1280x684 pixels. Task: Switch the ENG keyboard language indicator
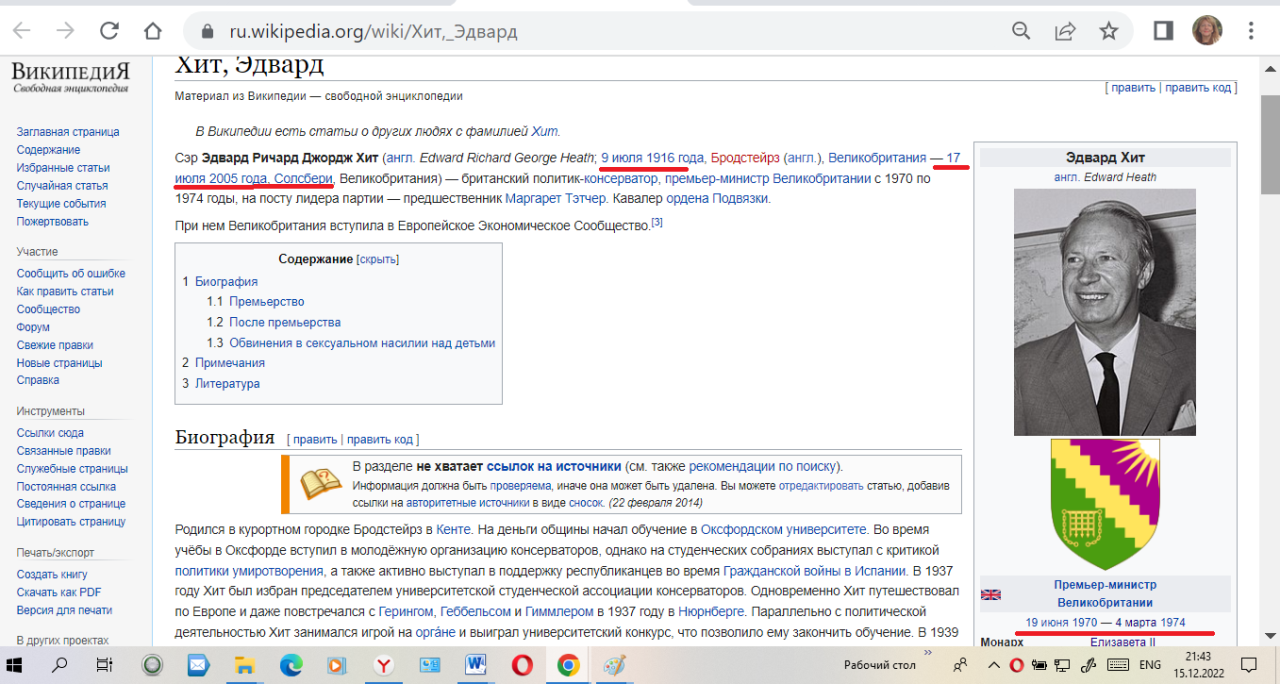[x=1150, y=664]
